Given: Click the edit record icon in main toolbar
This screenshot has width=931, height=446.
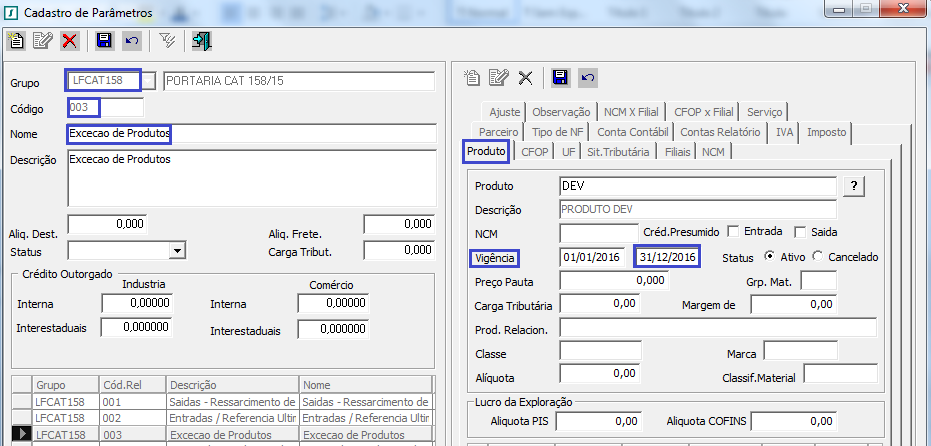Looking at the screenshot, I should 42,41.
